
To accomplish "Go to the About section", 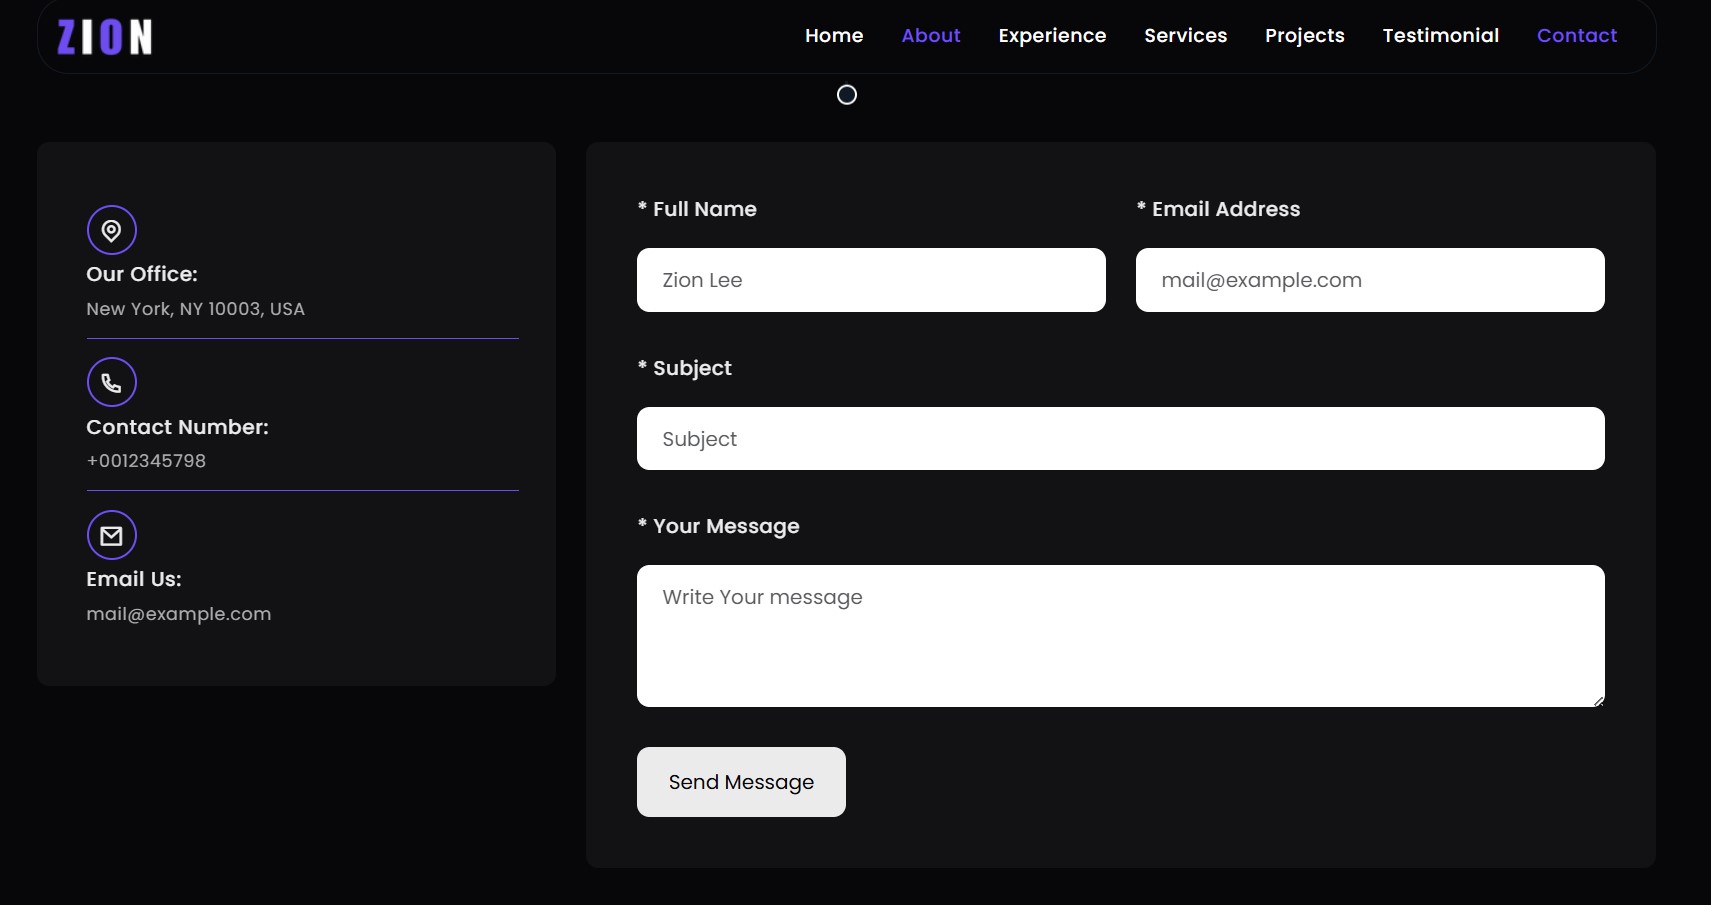I will click(x=930, y=36).
